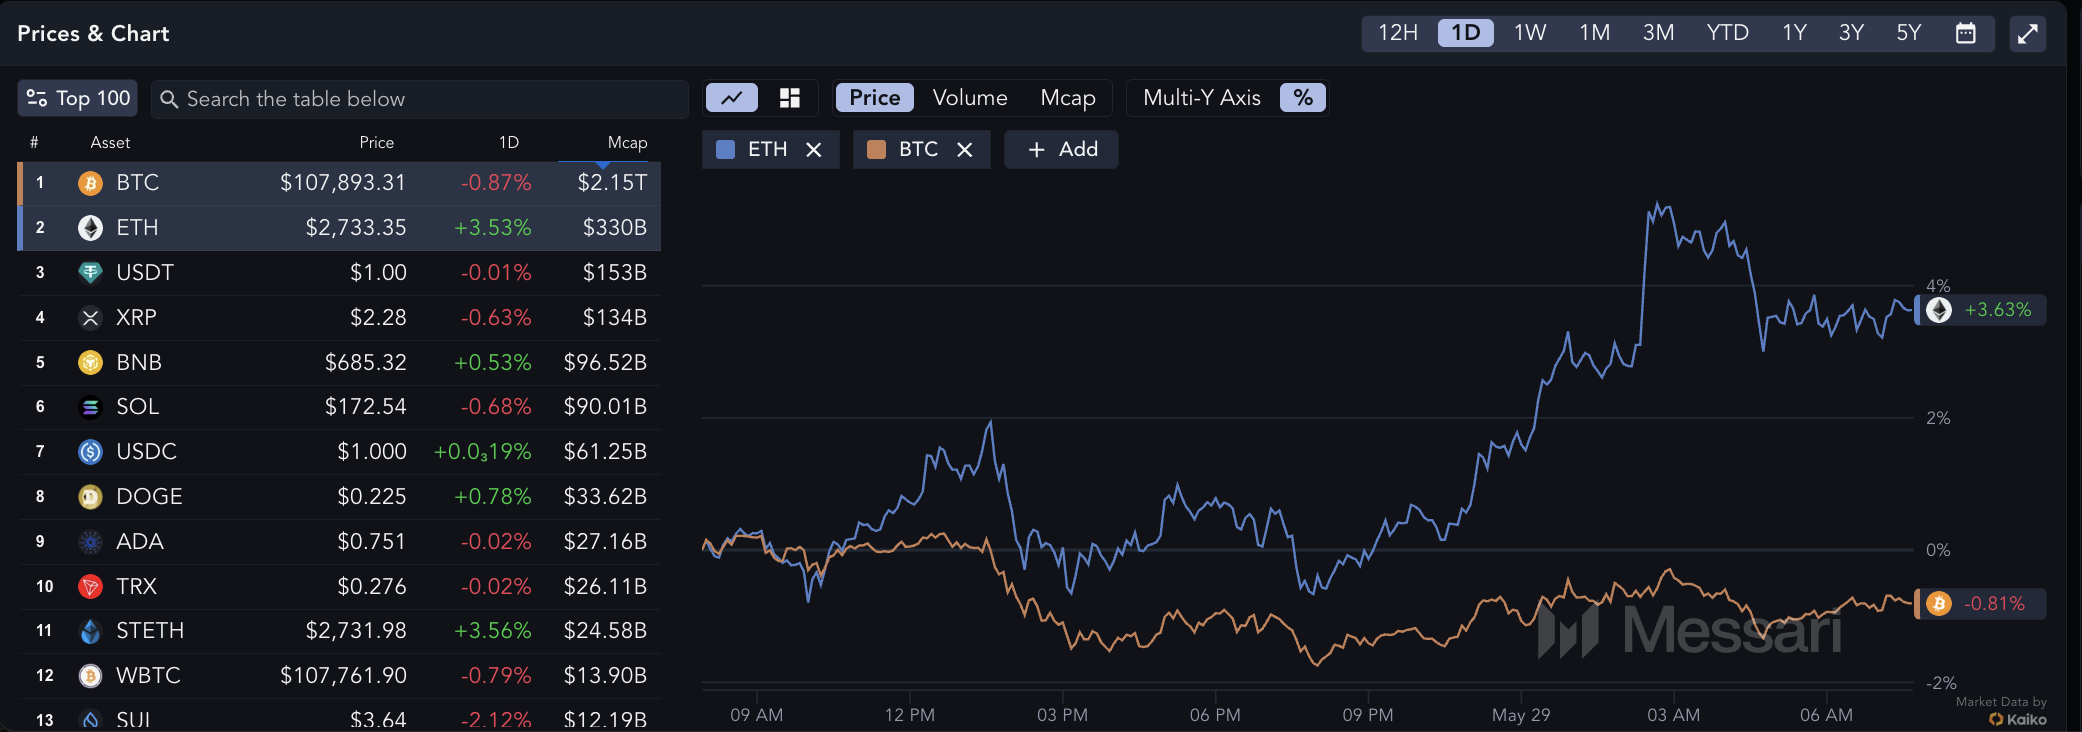Select the 1Y time range
Viewport: 2082px width, 732px height.
(x=1795, y=33)
